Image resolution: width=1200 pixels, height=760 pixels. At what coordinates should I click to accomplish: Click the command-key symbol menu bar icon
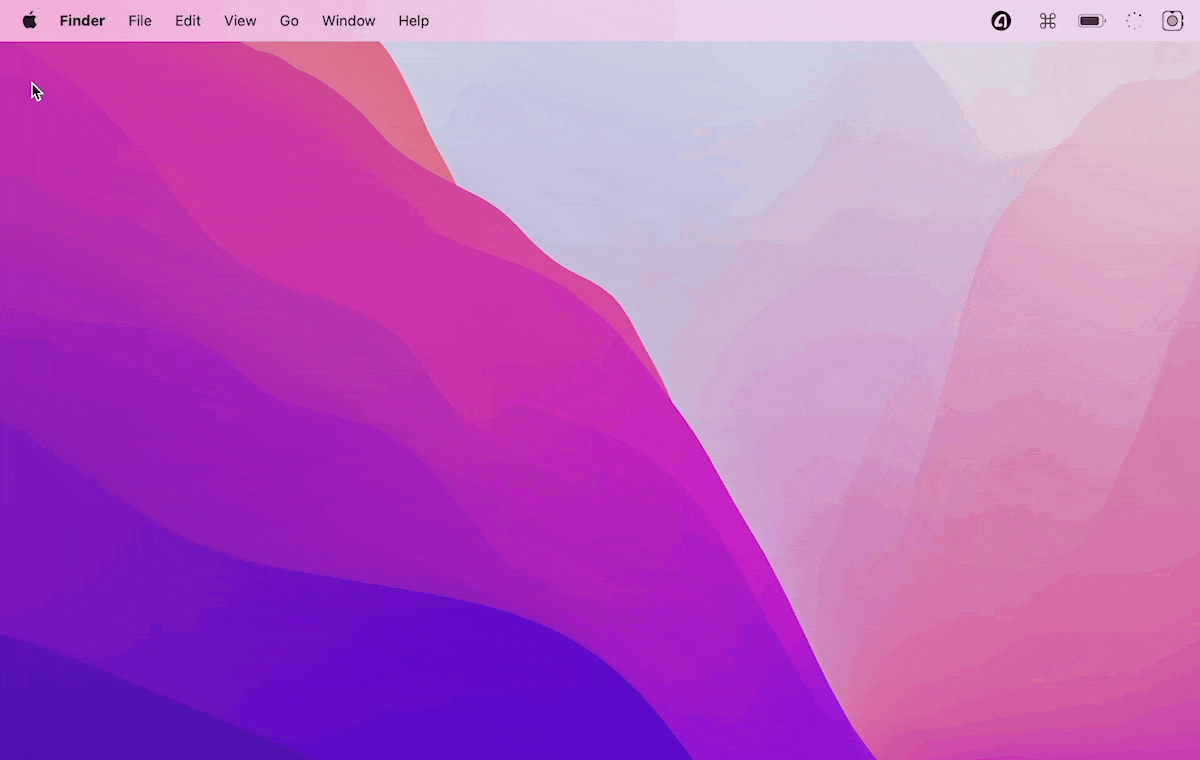pyautogui.click(x=1048, y=21)
